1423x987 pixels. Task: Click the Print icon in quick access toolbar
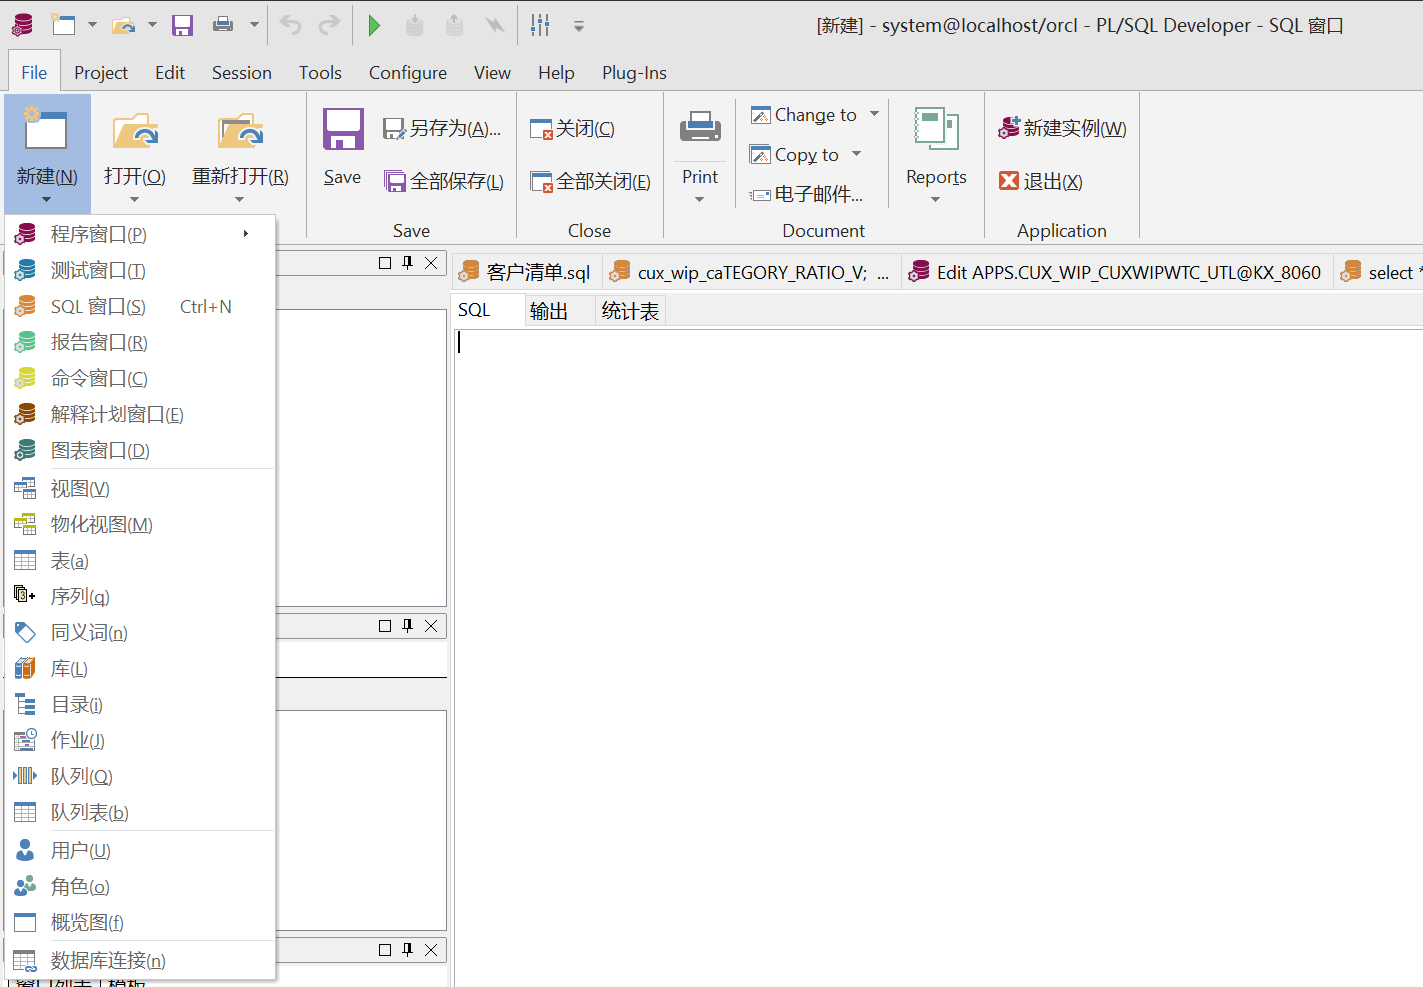click(x=223, y=25)
